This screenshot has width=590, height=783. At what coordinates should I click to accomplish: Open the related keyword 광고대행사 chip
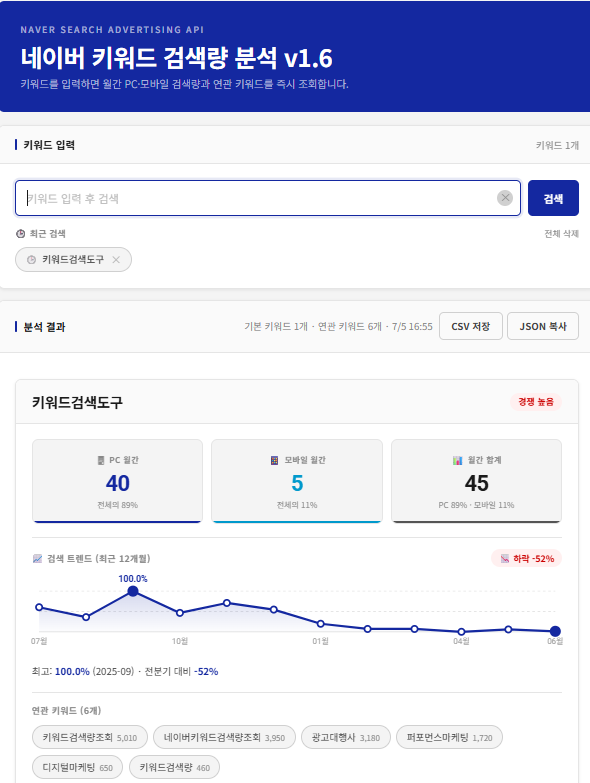(x=346, y=737)
